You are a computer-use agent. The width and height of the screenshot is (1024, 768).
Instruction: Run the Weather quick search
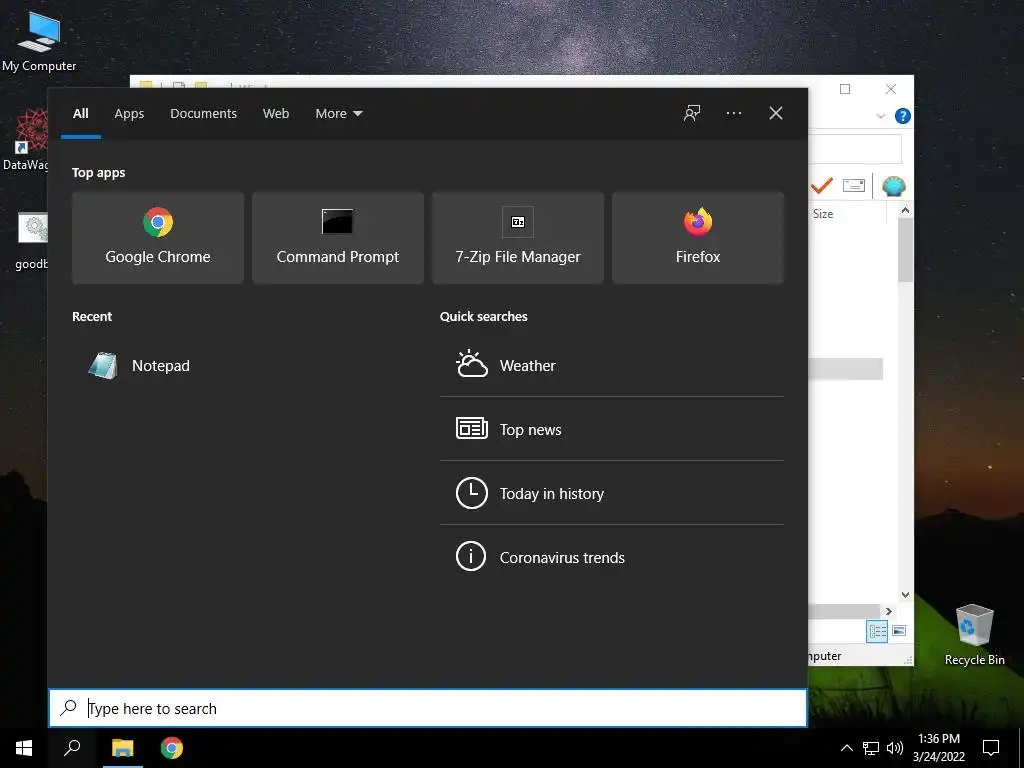(x=612, y=366)
